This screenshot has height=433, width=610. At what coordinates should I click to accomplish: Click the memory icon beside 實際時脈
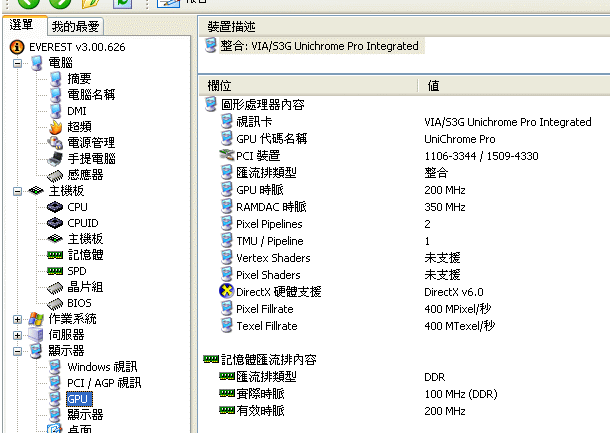click(x=227, y=393)
